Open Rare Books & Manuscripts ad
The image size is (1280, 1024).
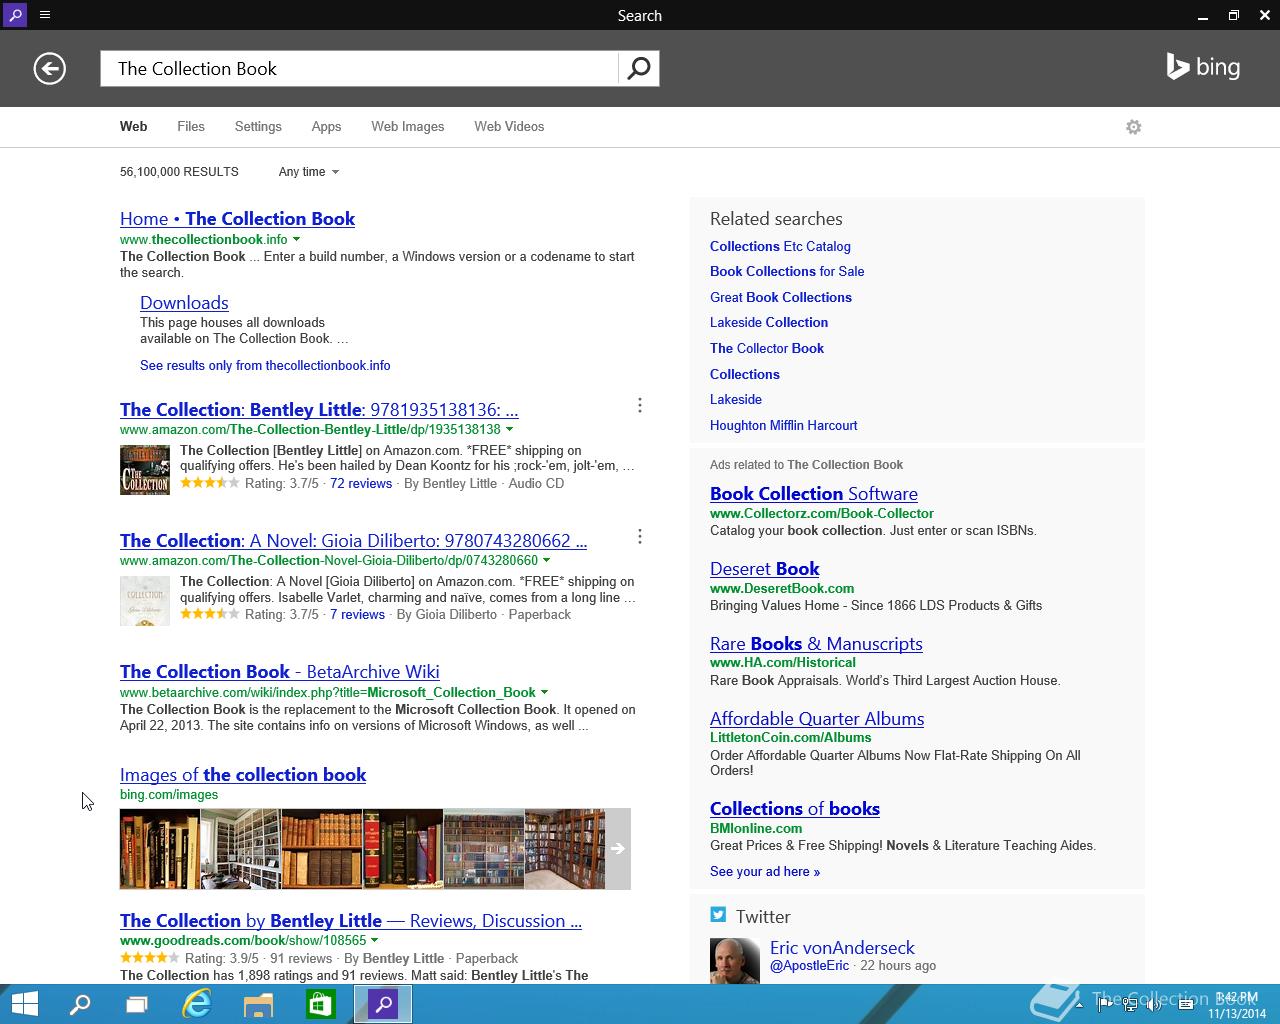pos(816,644)
